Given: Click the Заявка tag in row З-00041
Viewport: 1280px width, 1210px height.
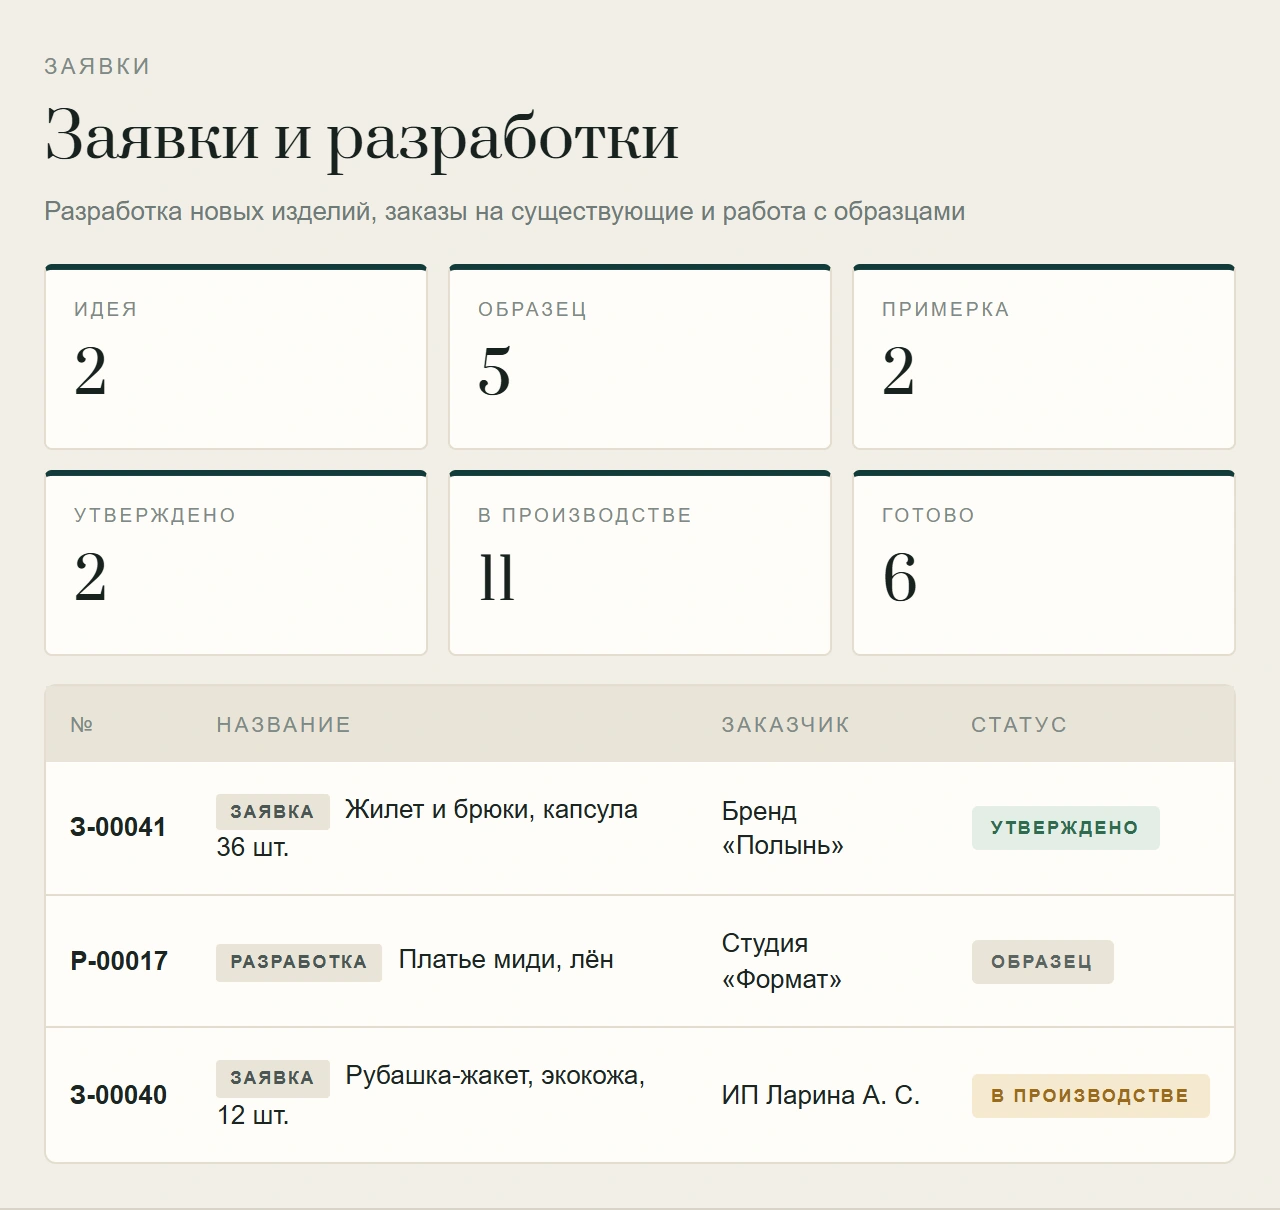Looking at the screenshot, I should pyautogui.click(x=273, y=812).
